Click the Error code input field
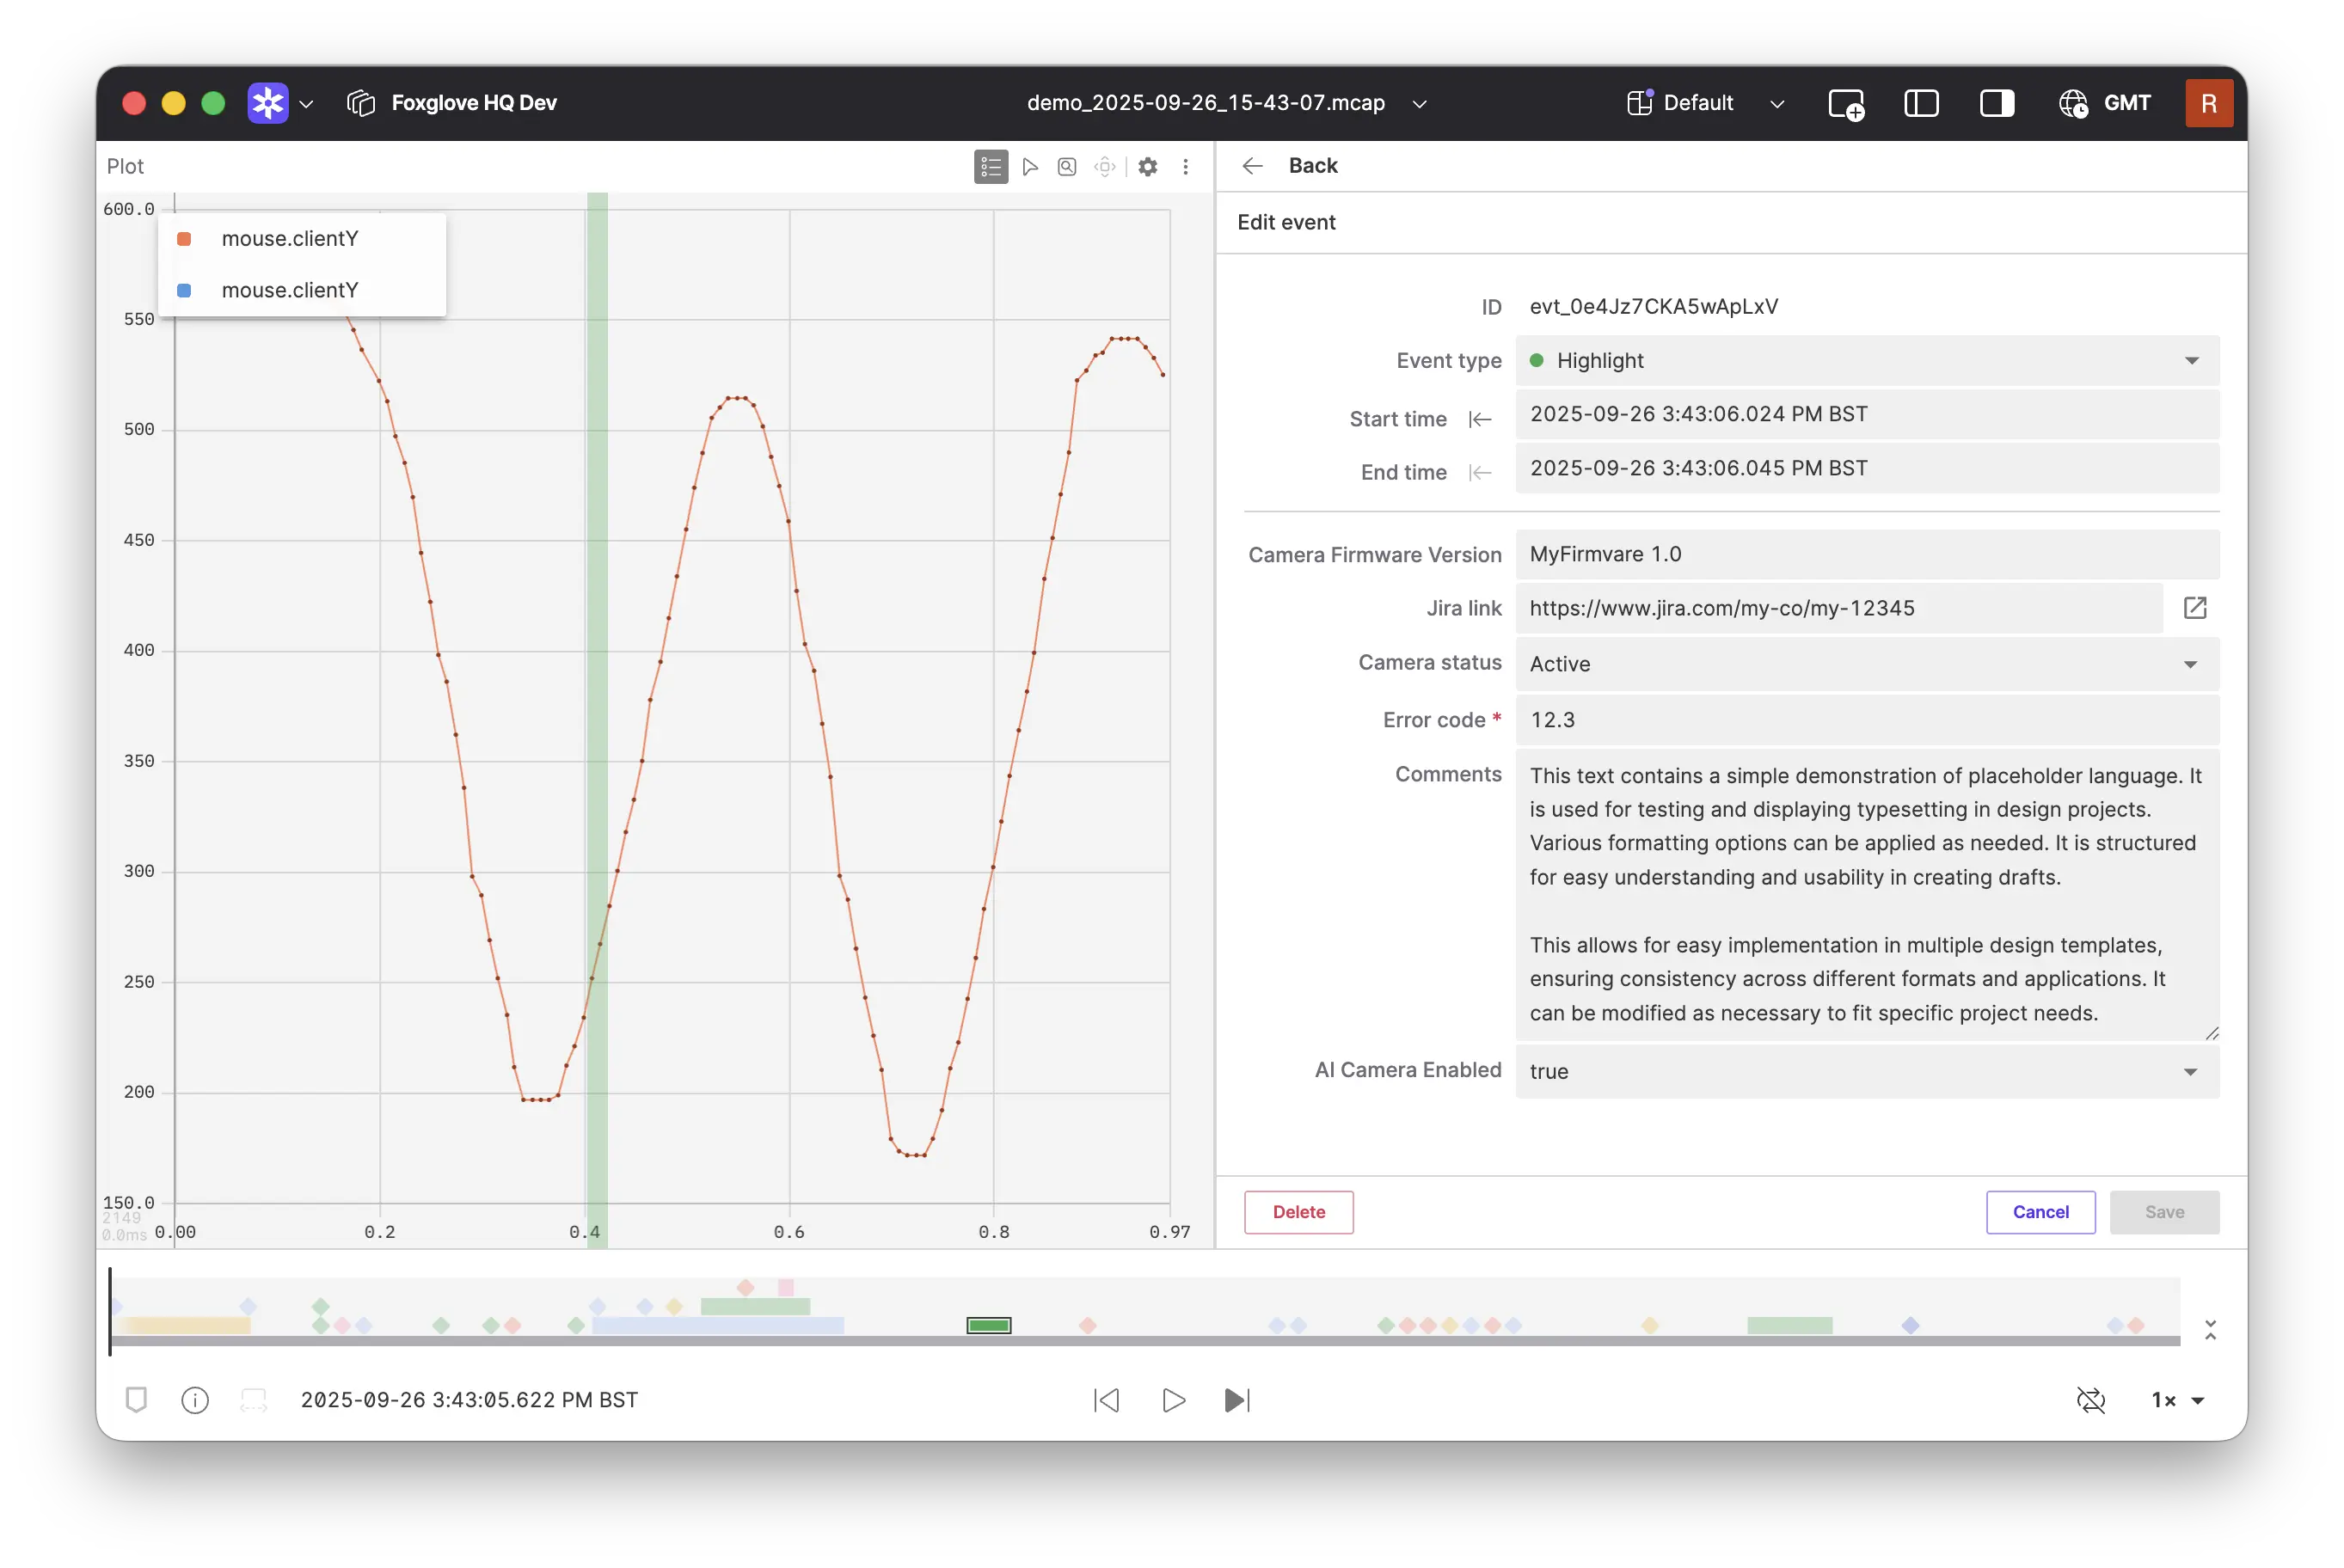Screen dimensions: 2344x1568 (1867, 720)
